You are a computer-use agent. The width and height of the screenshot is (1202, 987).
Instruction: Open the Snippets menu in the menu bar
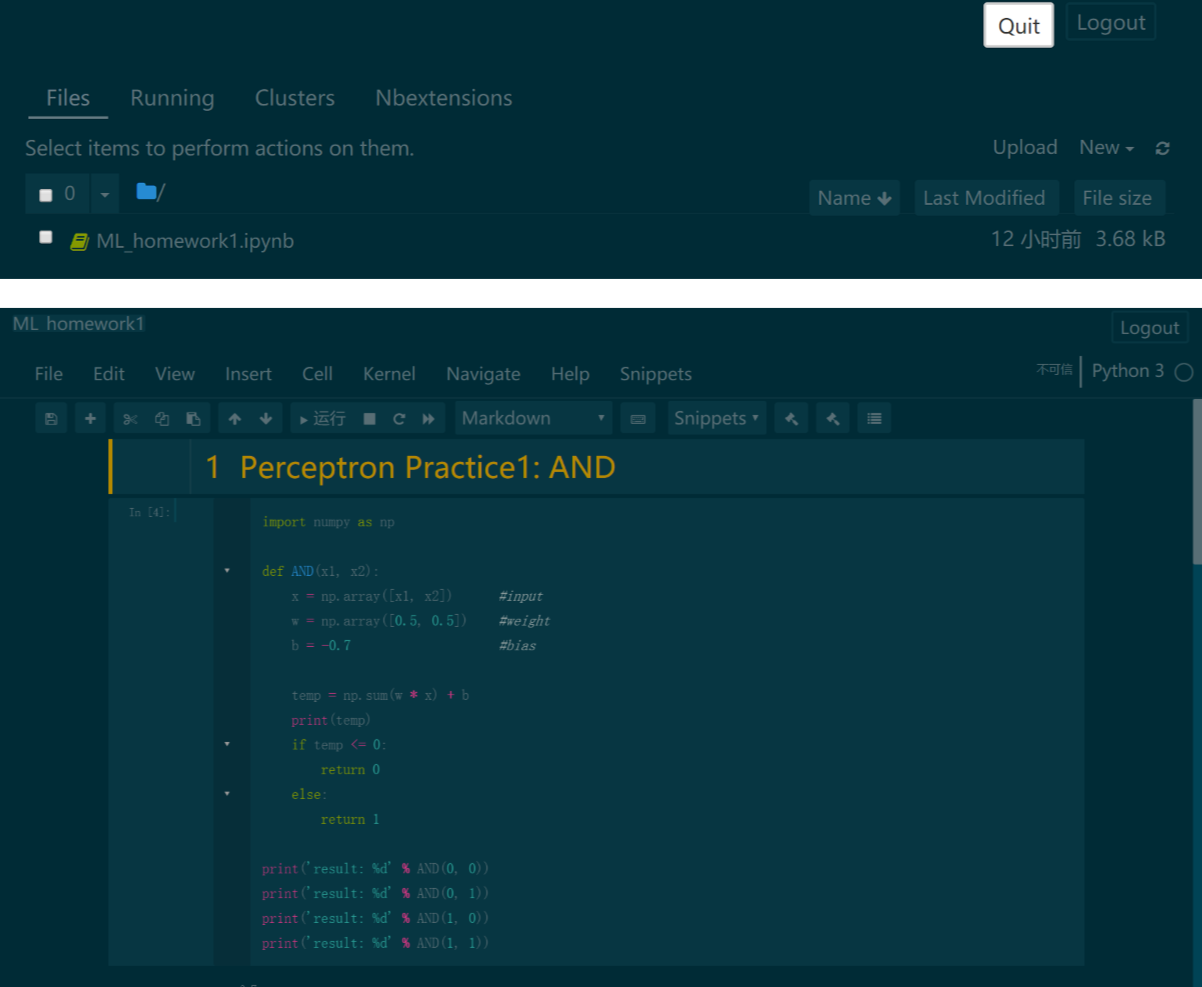(656, 374)
